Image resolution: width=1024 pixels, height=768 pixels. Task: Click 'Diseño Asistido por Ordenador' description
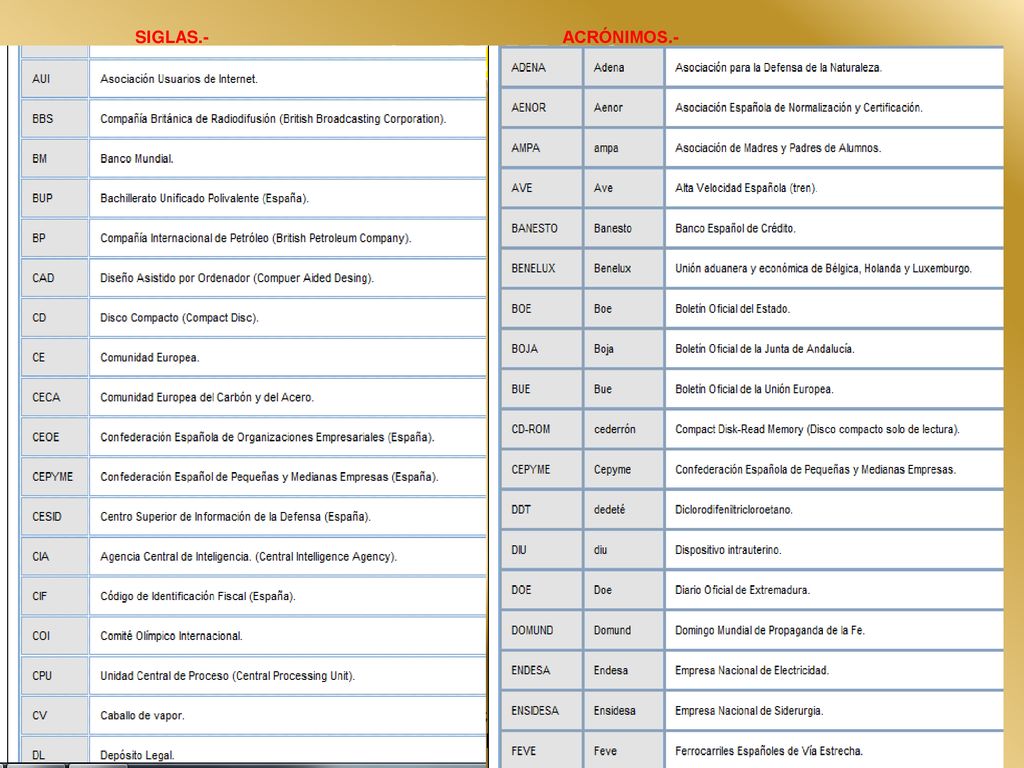pyautogui.click(x=237, y=278)
